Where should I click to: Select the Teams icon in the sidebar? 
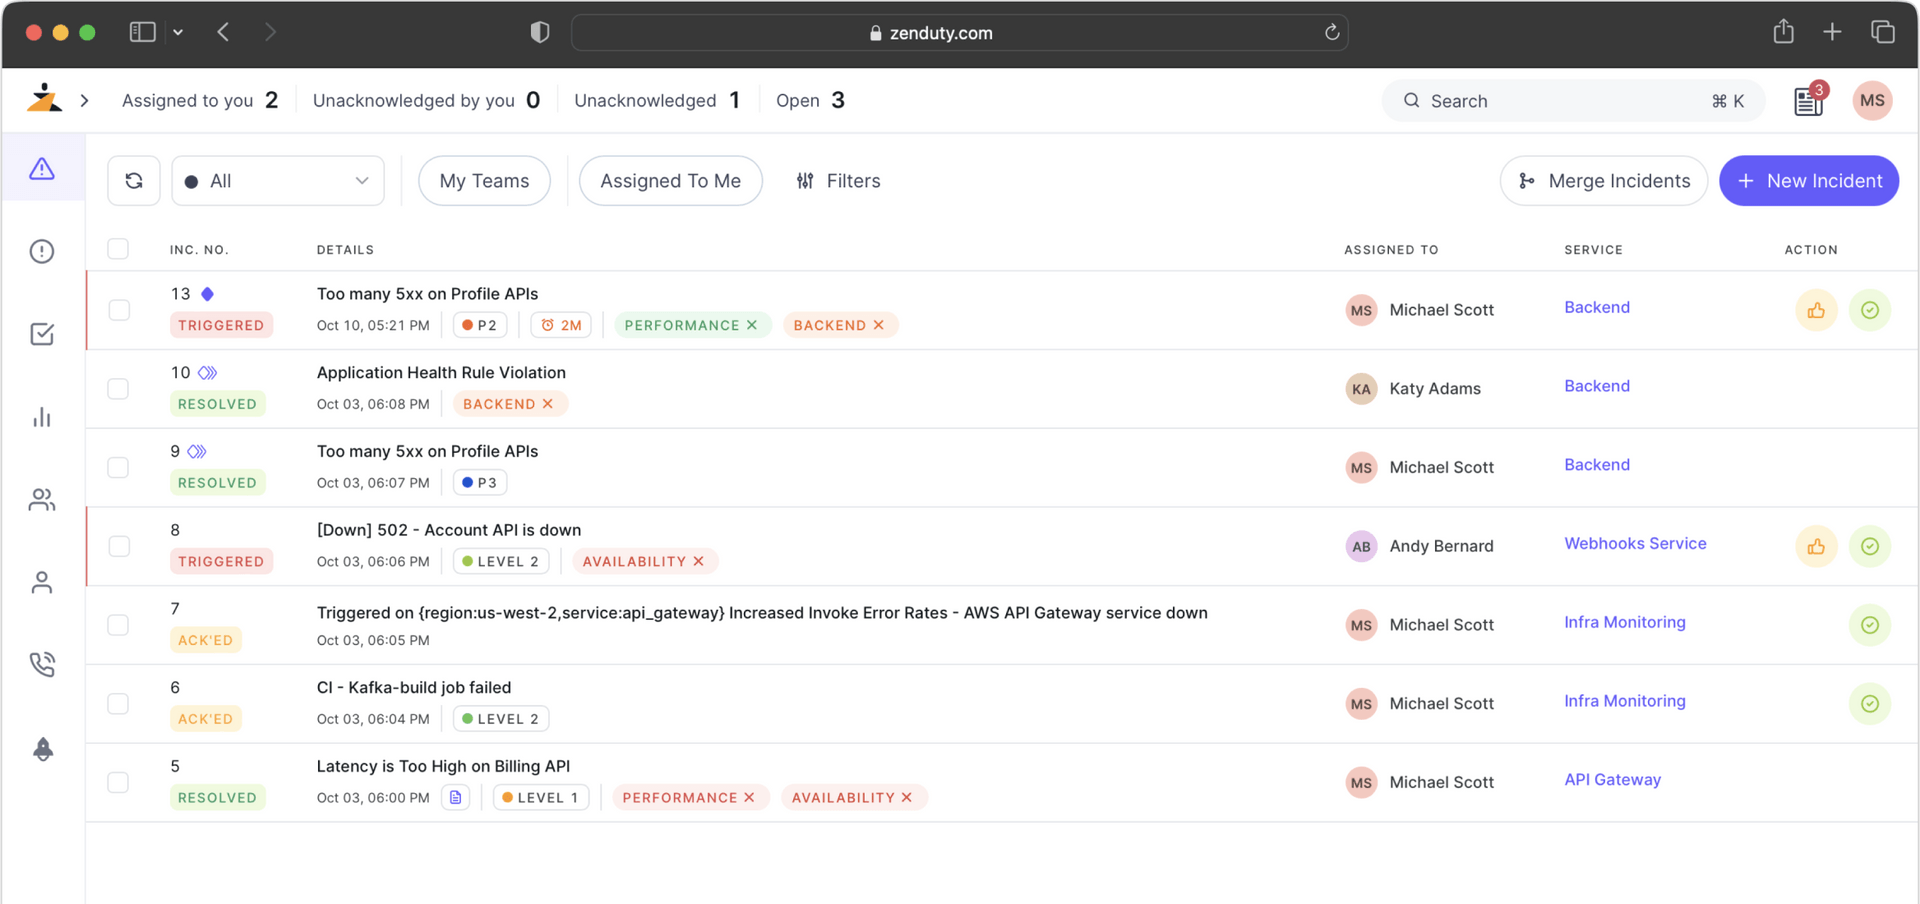tap(42, 500)
